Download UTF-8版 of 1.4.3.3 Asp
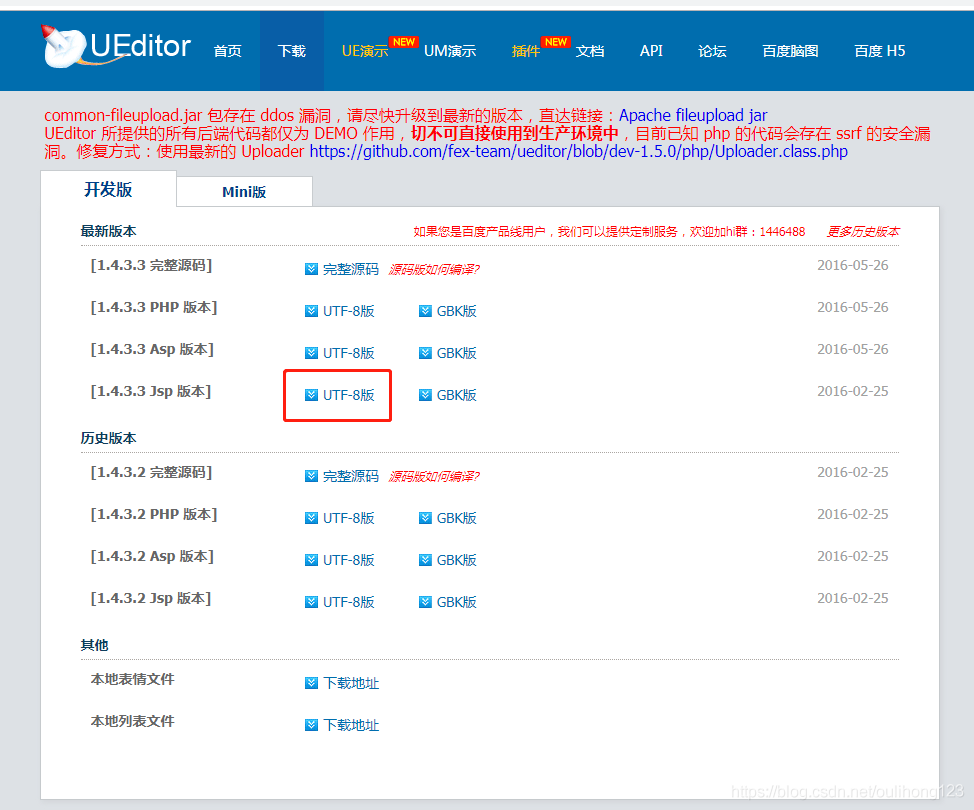 point(349,353)
